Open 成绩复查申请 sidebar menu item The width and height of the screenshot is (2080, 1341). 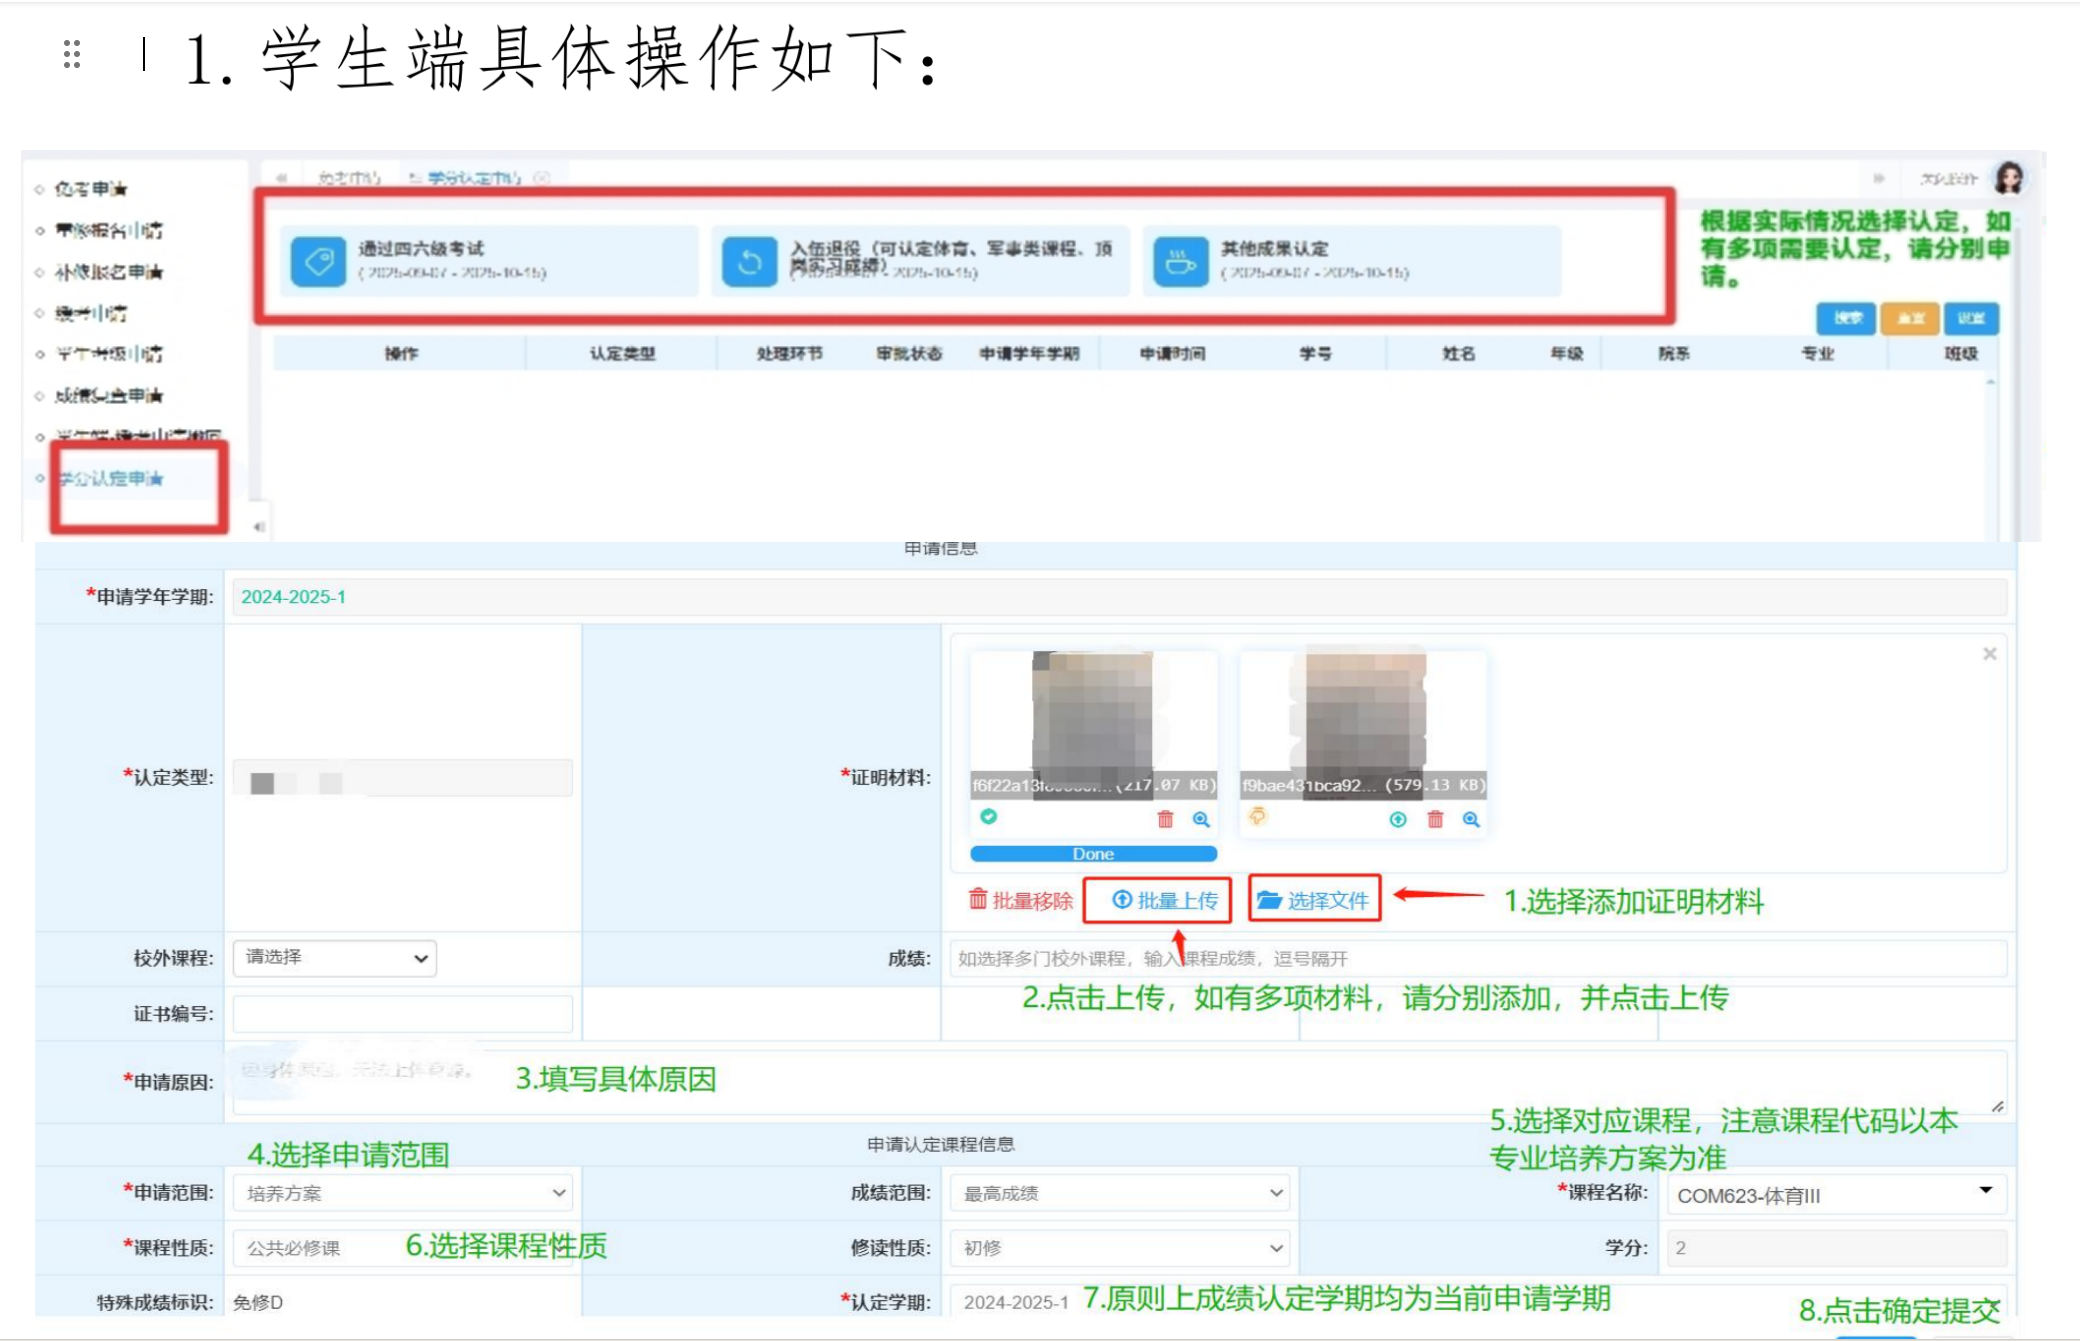[108, 396]
